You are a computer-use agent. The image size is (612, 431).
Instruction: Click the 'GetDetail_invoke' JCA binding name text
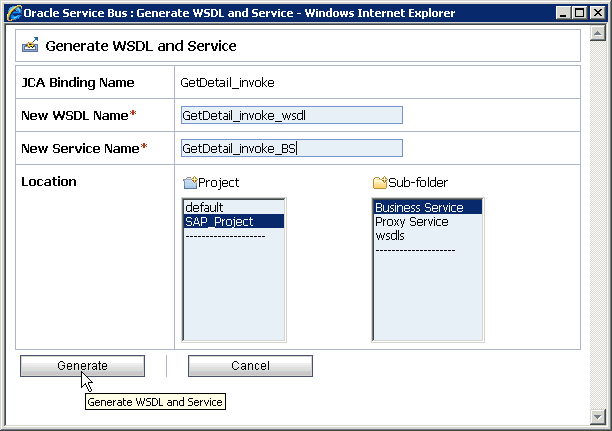pos(227,83)
